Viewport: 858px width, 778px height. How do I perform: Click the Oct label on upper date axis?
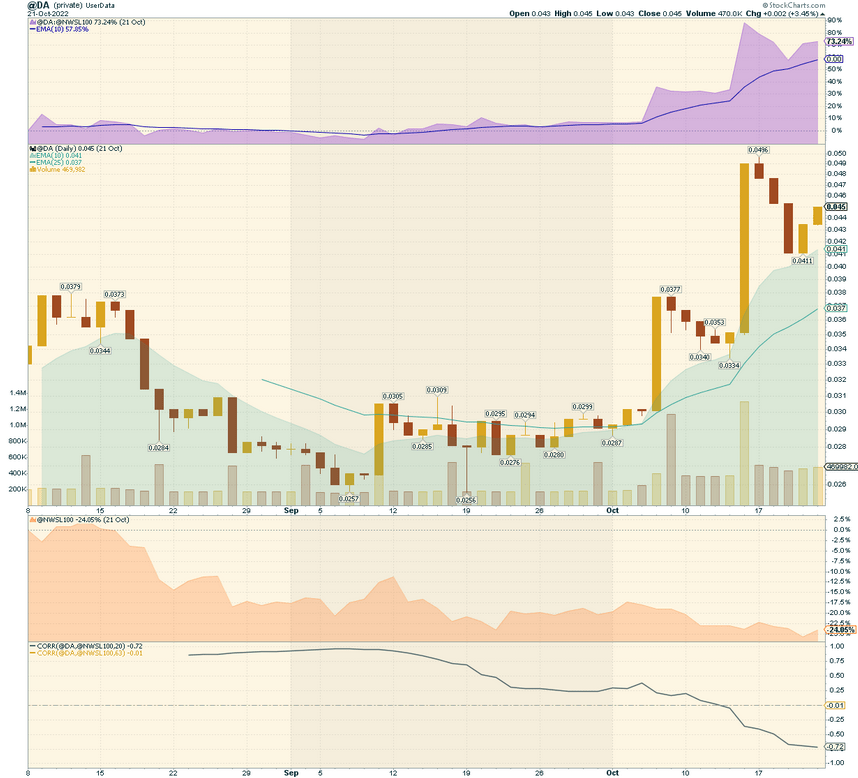[612, 510]
